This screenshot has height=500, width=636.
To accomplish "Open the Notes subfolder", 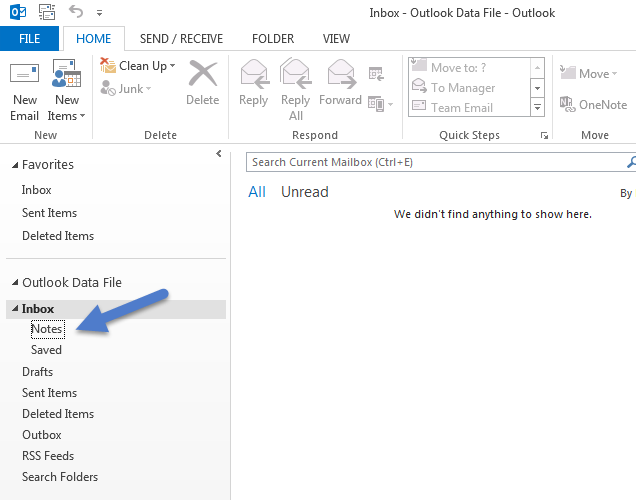I will point(47,329).
